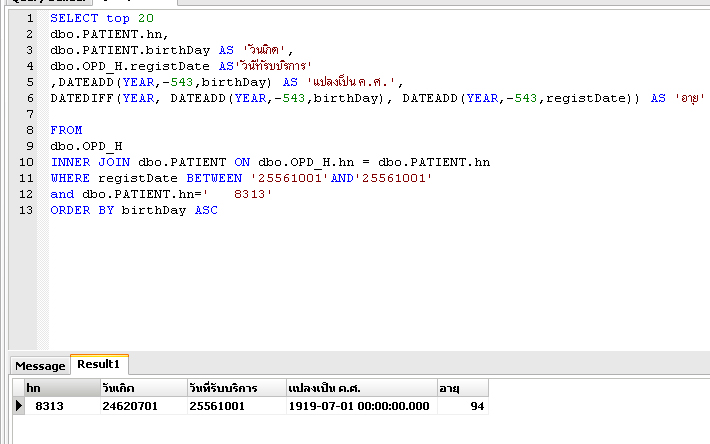Viewport: 710px width, 444px height.
Task: Click the 'อายุ' alias string in code
Action: pos(690,98)
